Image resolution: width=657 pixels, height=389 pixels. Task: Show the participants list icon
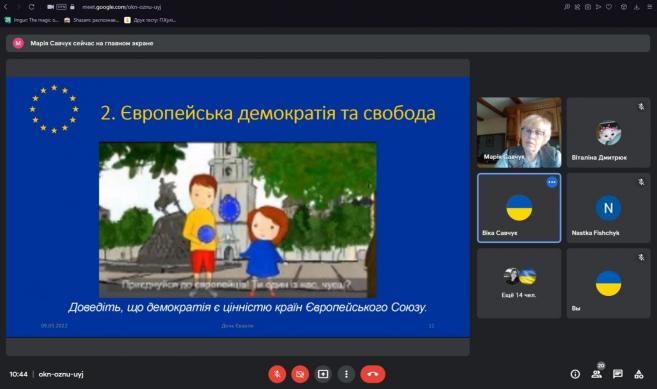coord(597,374)
